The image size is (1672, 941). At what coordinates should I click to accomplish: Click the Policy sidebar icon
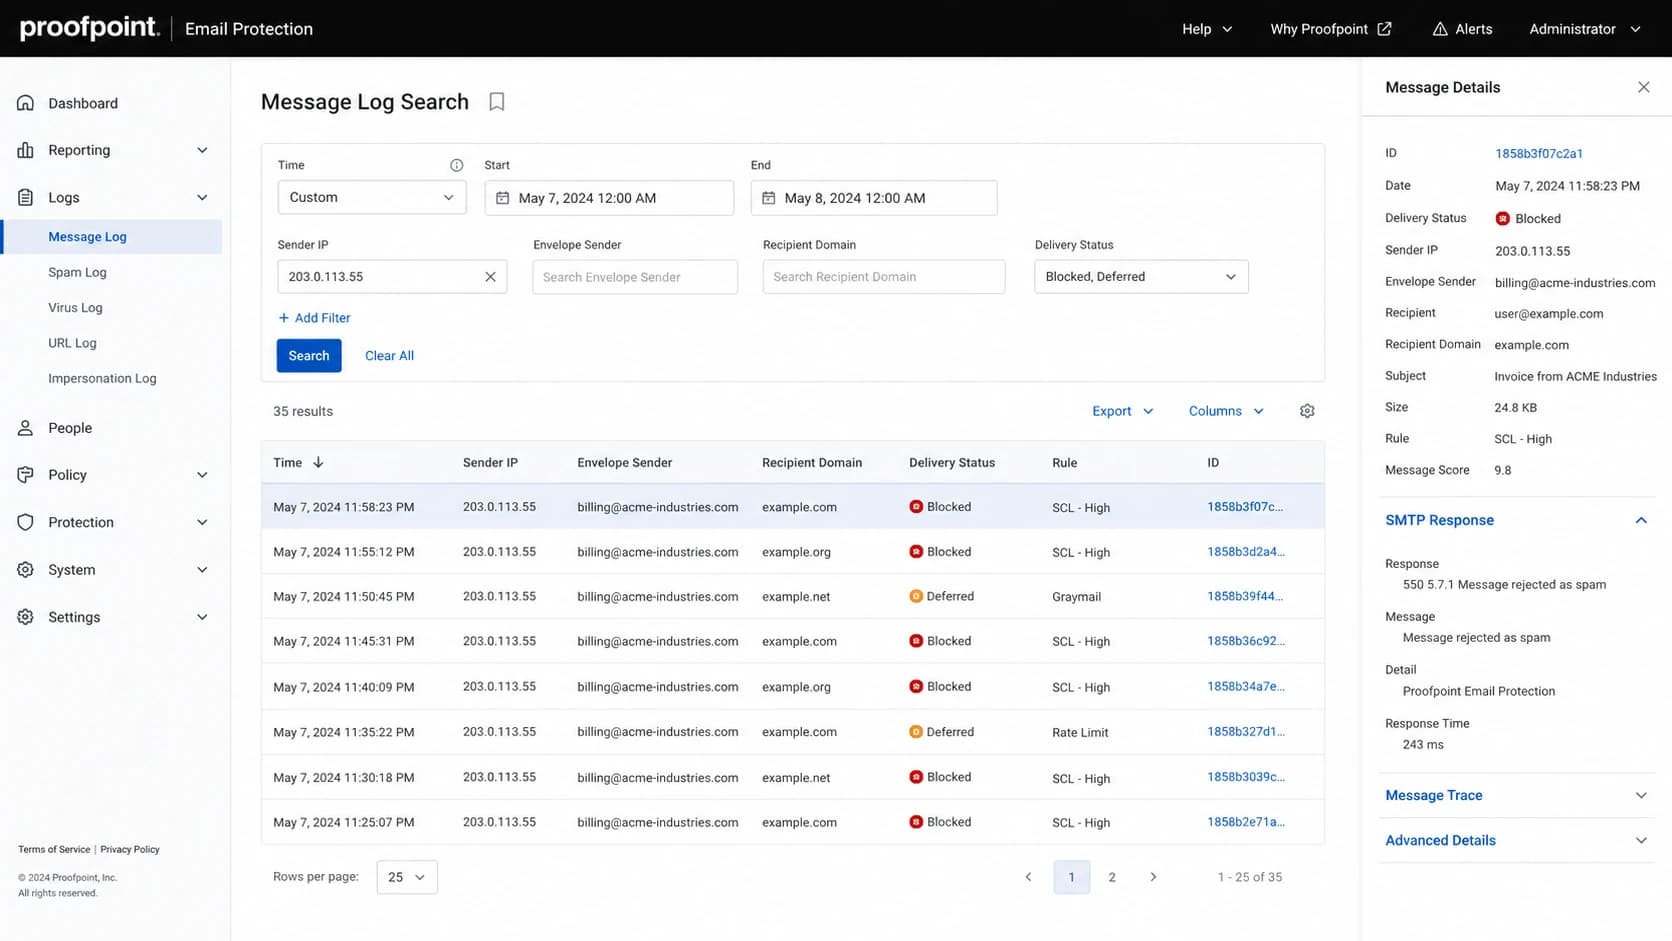[x=26, y=475]
